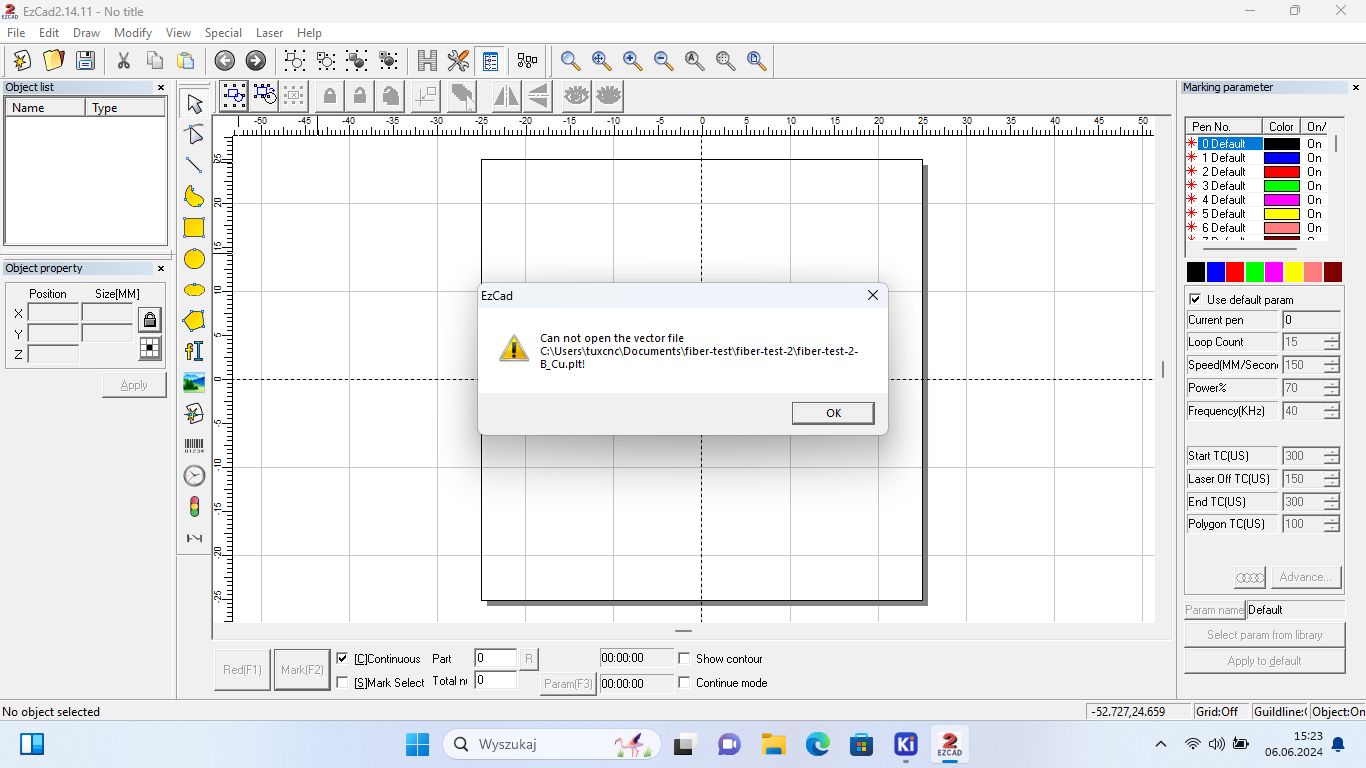Viewport: 1366px width, 768px height.
Task: Pick the dark red swatch in palette row
Action: pyautogui.click(x=1333, y=272)
